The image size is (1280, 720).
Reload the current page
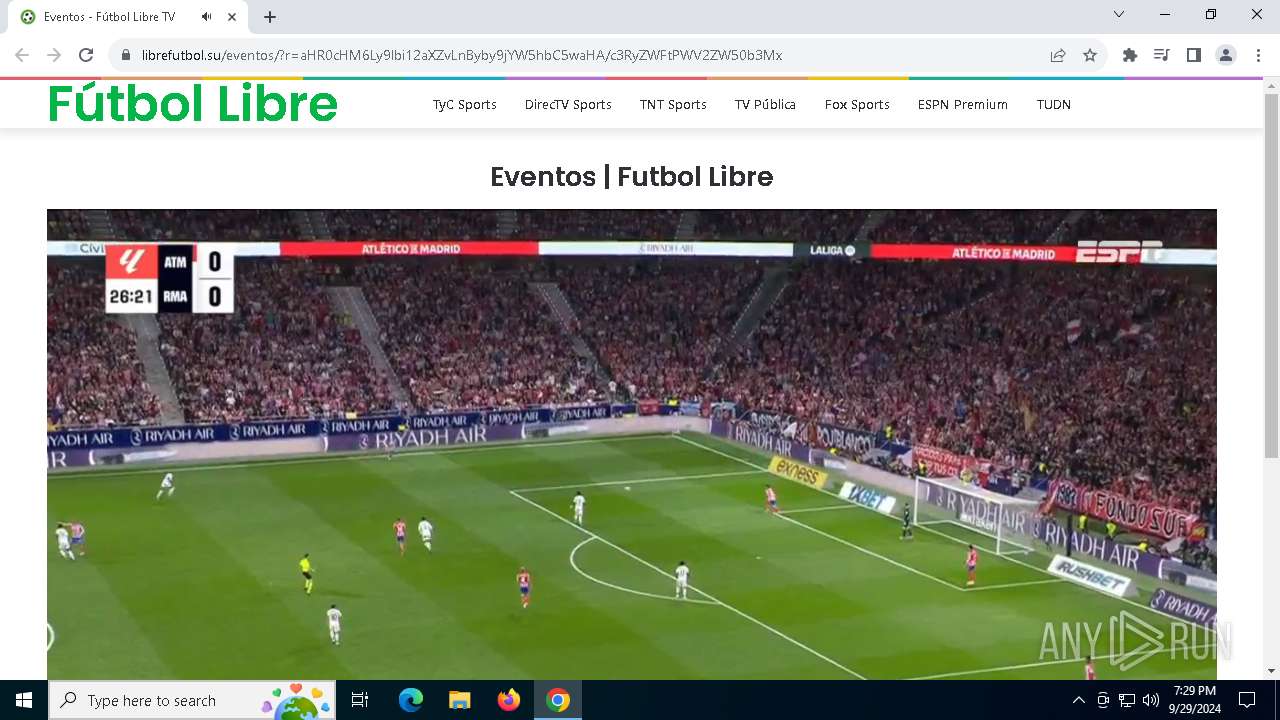pyautogui.click(x=86, y=55)
